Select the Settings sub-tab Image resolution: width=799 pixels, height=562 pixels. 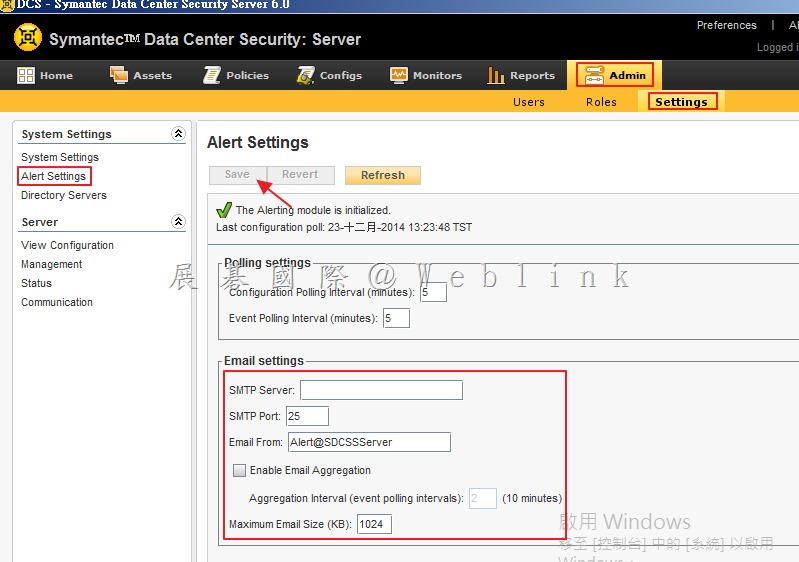(681, 102)
